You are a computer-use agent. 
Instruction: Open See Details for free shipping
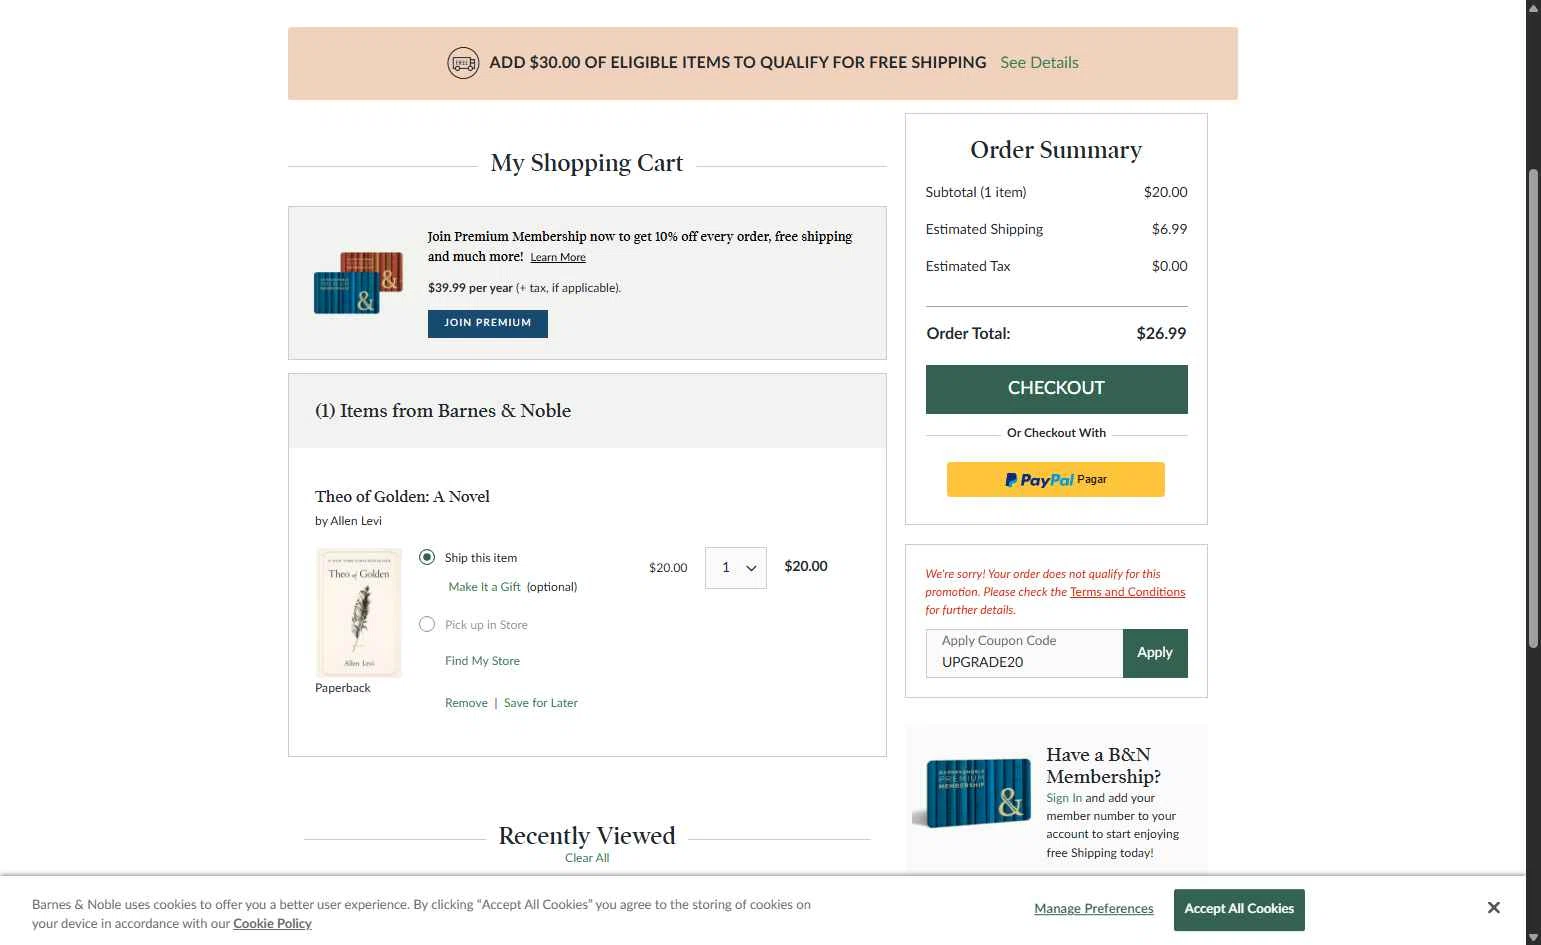coord(1039,63)
